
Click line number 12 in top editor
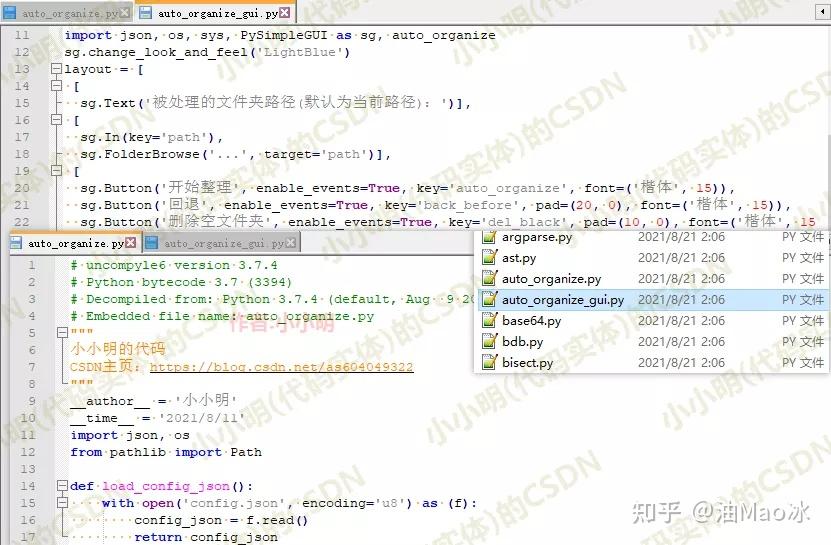click(22, 52)
